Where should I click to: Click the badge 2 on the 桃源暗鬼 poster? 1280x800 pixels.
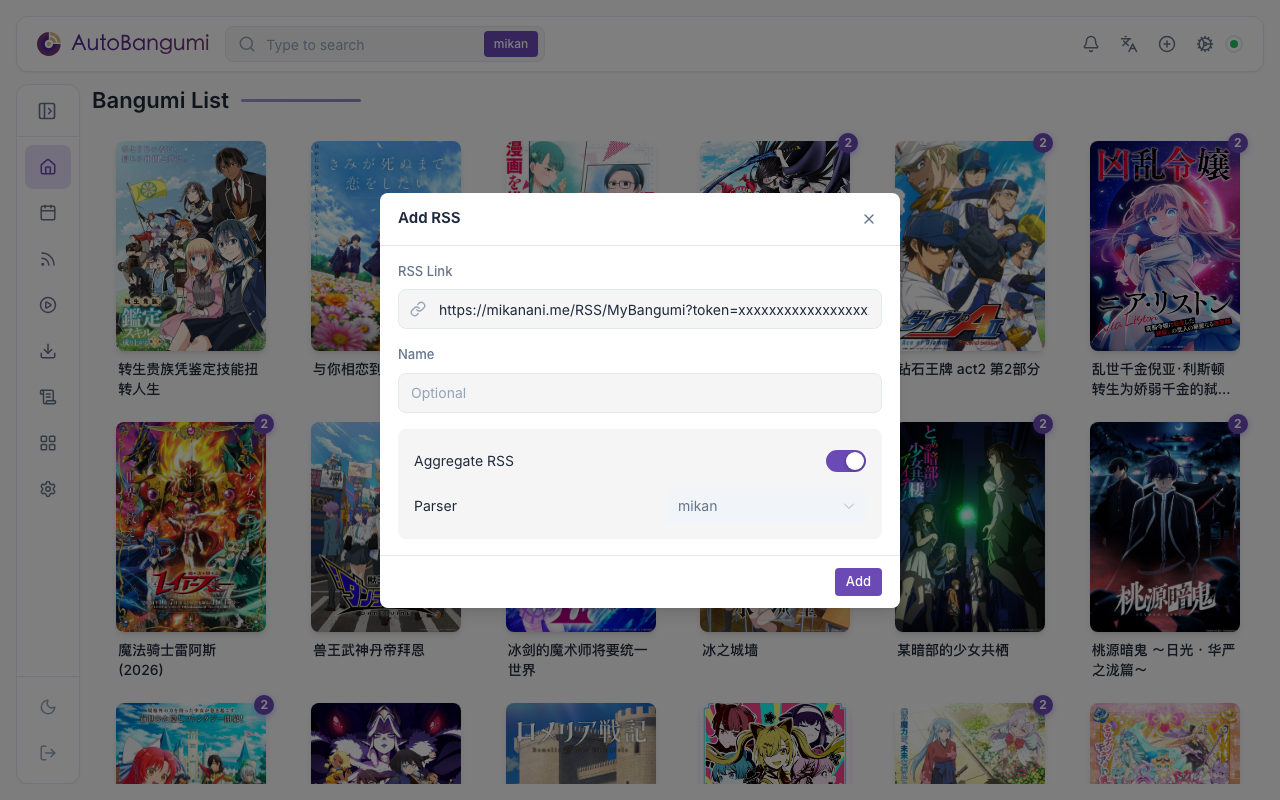click(x=1238, y=424)
